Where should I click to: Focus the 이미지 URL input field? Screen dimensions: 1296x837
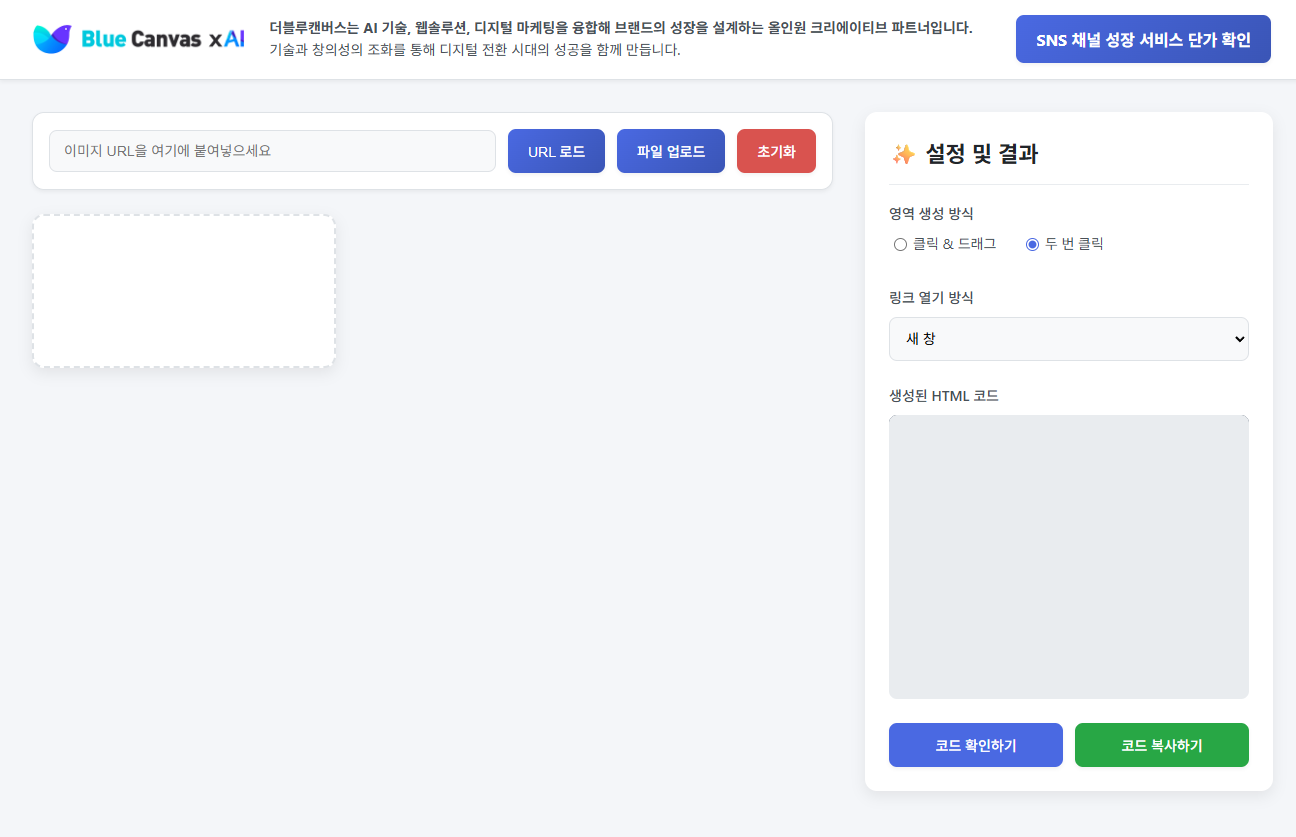pos(272,151)
